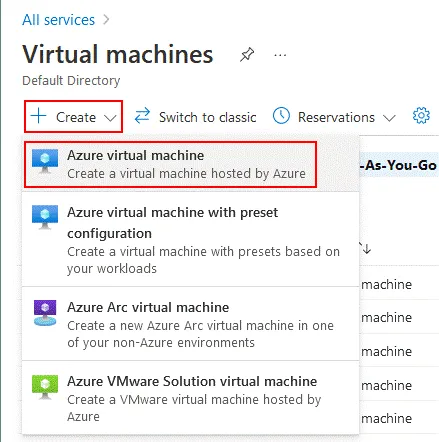Viewport: 439px width, 442px height.
Task: Click the green VMware Solution machine icon
Action: tap(45, 387)
